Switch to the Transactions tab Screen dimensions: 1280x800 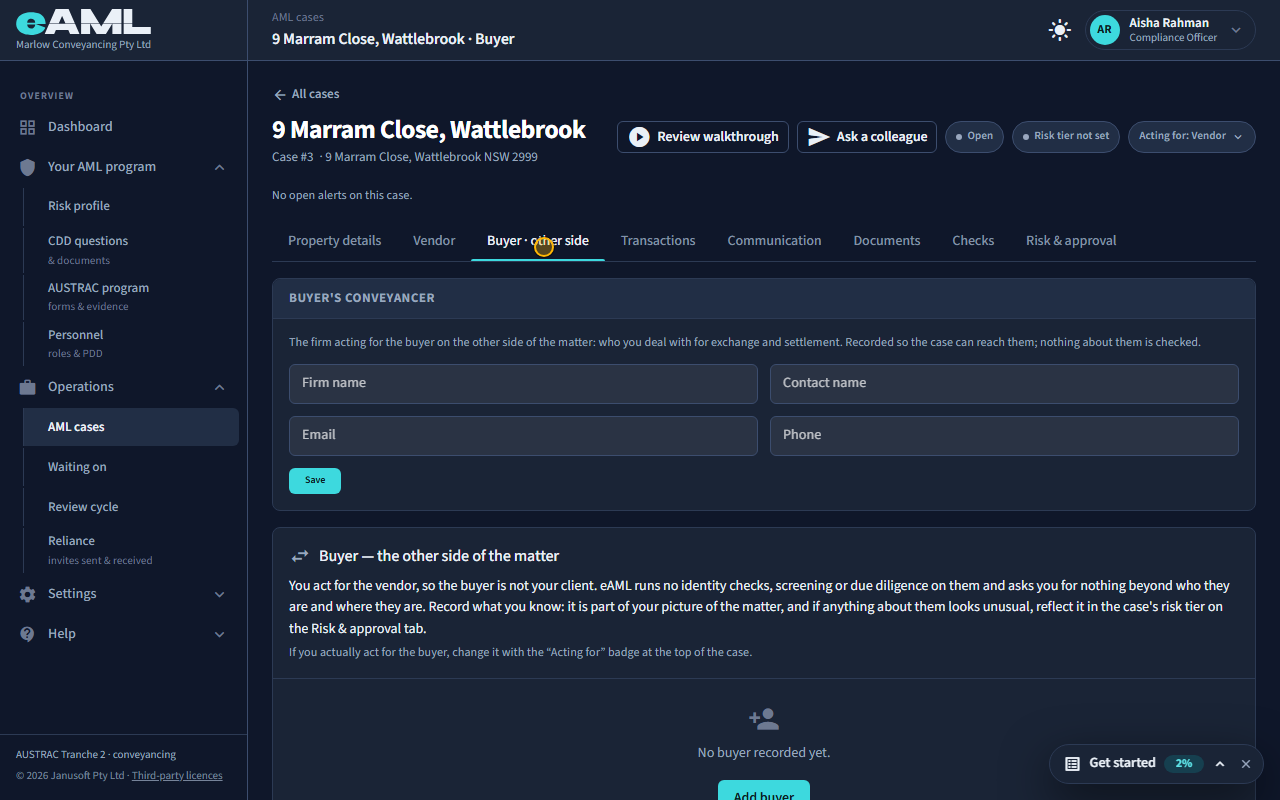[658, 241]
